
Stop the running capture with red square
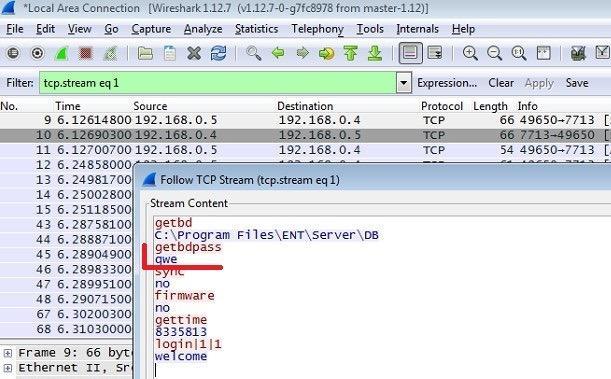pos(85,53)
